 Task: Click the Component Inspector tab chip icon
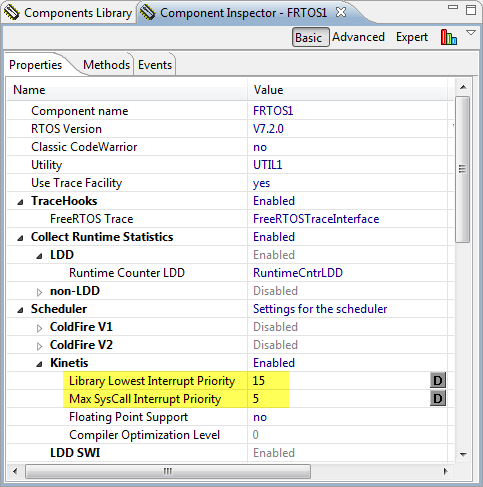[147, 13]
